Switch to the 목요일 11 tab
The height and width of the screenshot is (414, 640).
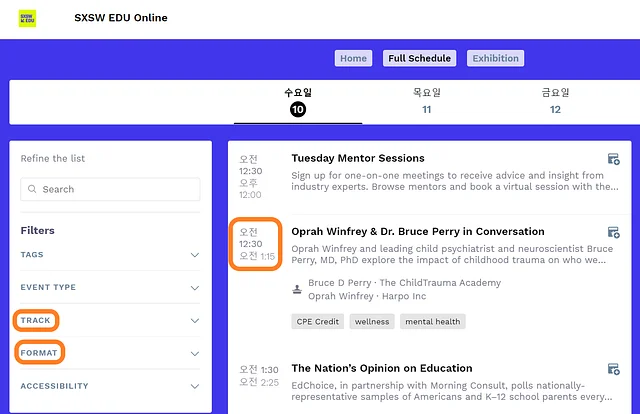pyautogui.click(x=427, y=101)
